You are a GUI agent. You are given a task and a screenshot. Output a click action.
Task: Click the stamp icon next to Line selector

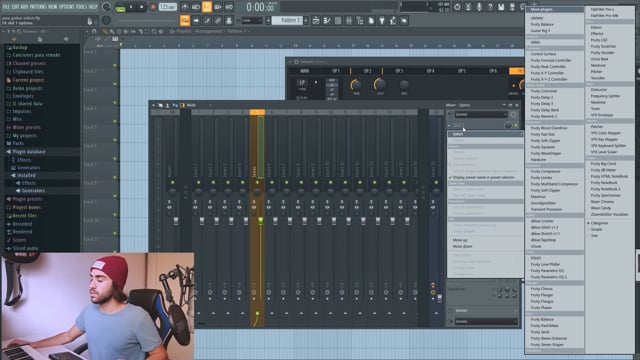click(x=229, y=20)
